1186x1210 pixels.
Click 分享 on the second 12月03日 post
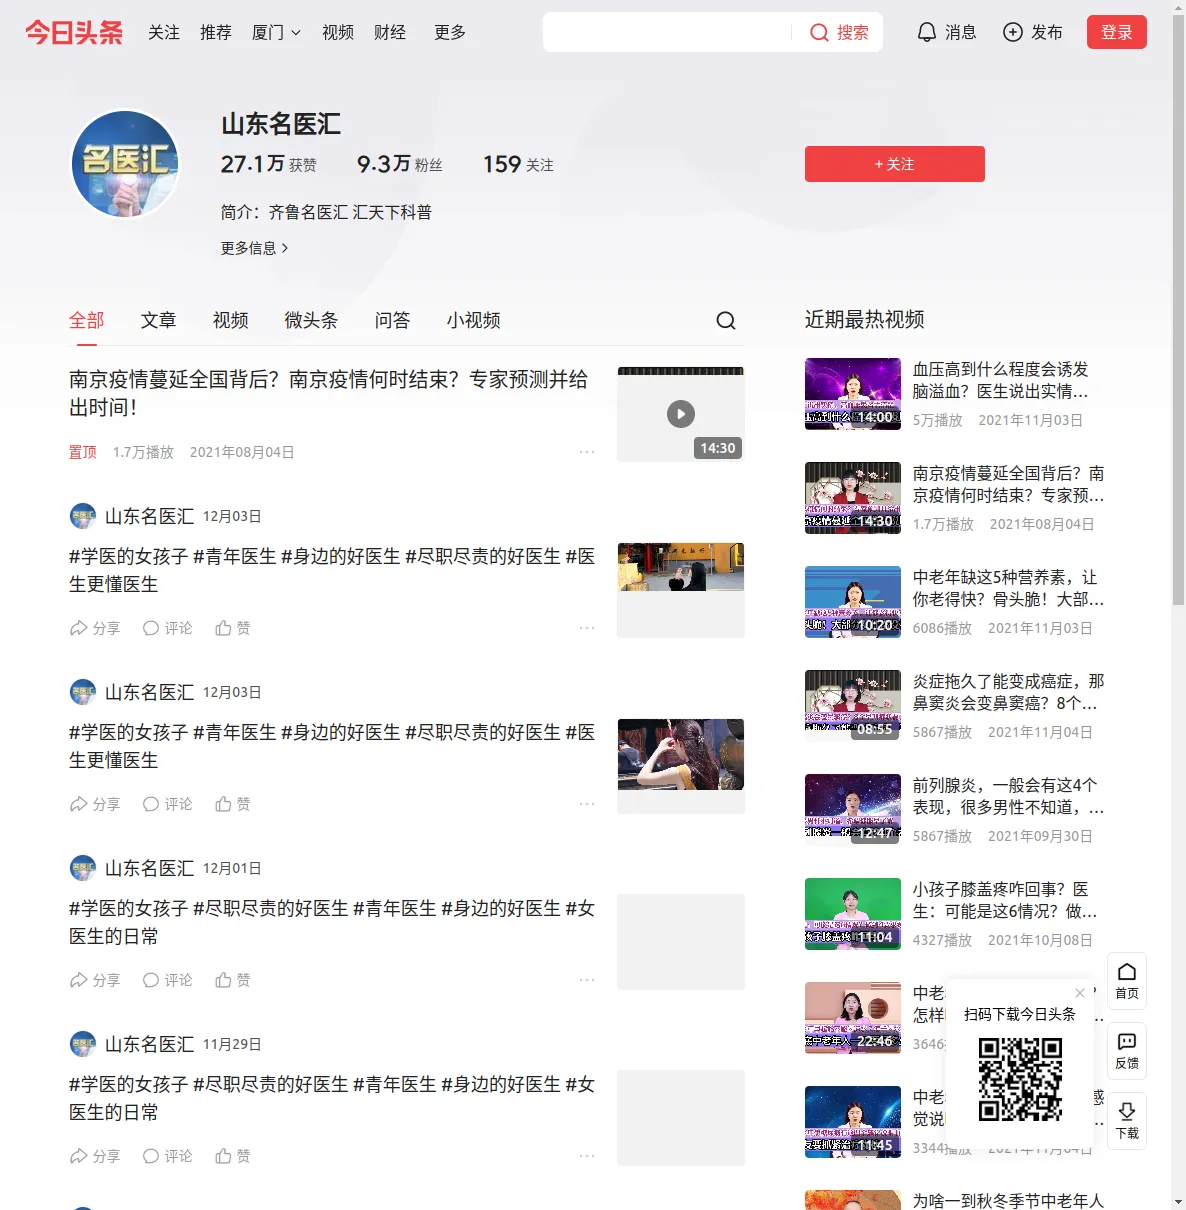click(95, 804)
